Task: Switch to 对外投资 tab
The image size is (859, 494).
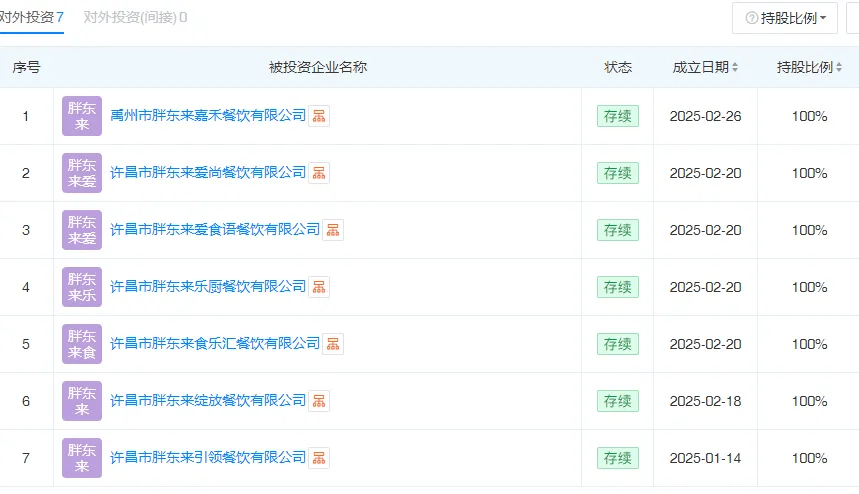Action: [x=30, y=17]
